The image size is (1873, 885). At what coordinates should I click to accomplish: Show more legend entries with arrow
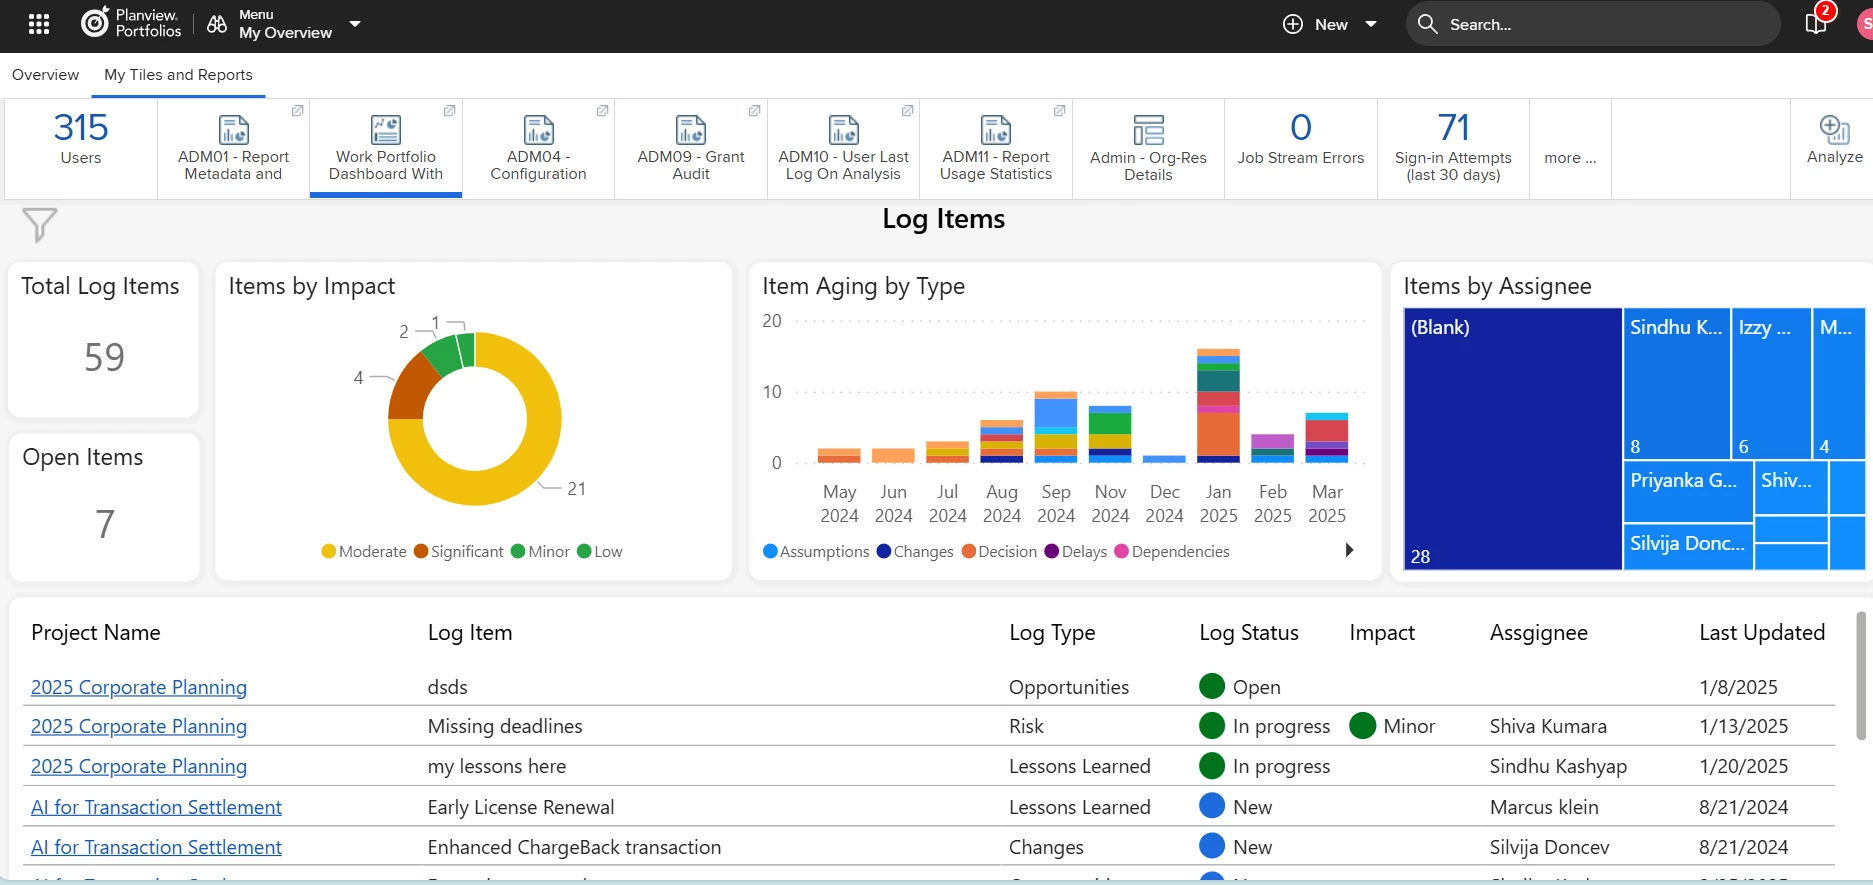(1349, 550)
